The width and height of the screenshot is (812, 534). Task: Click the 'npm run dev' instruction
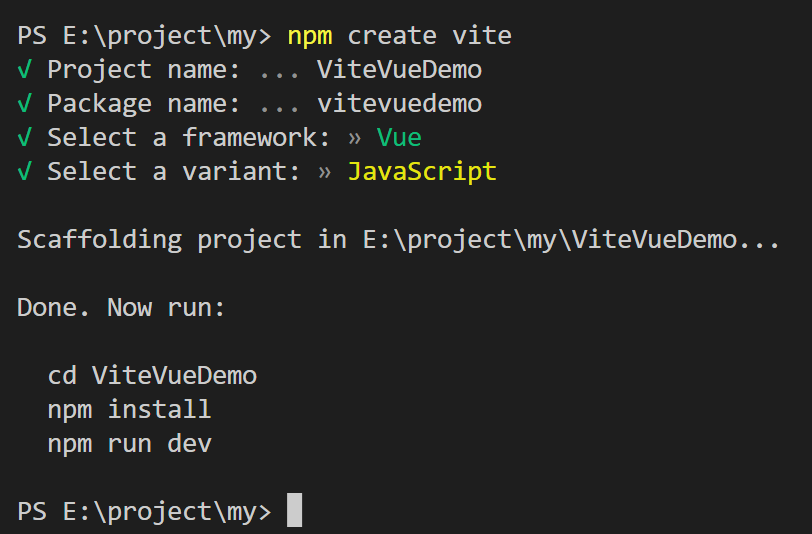point(129,444)
